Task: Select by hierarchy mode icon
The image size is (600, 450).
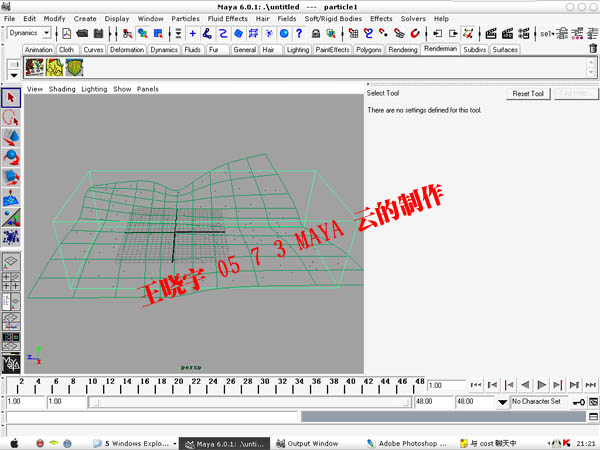Action: click(x=127, y=33)
